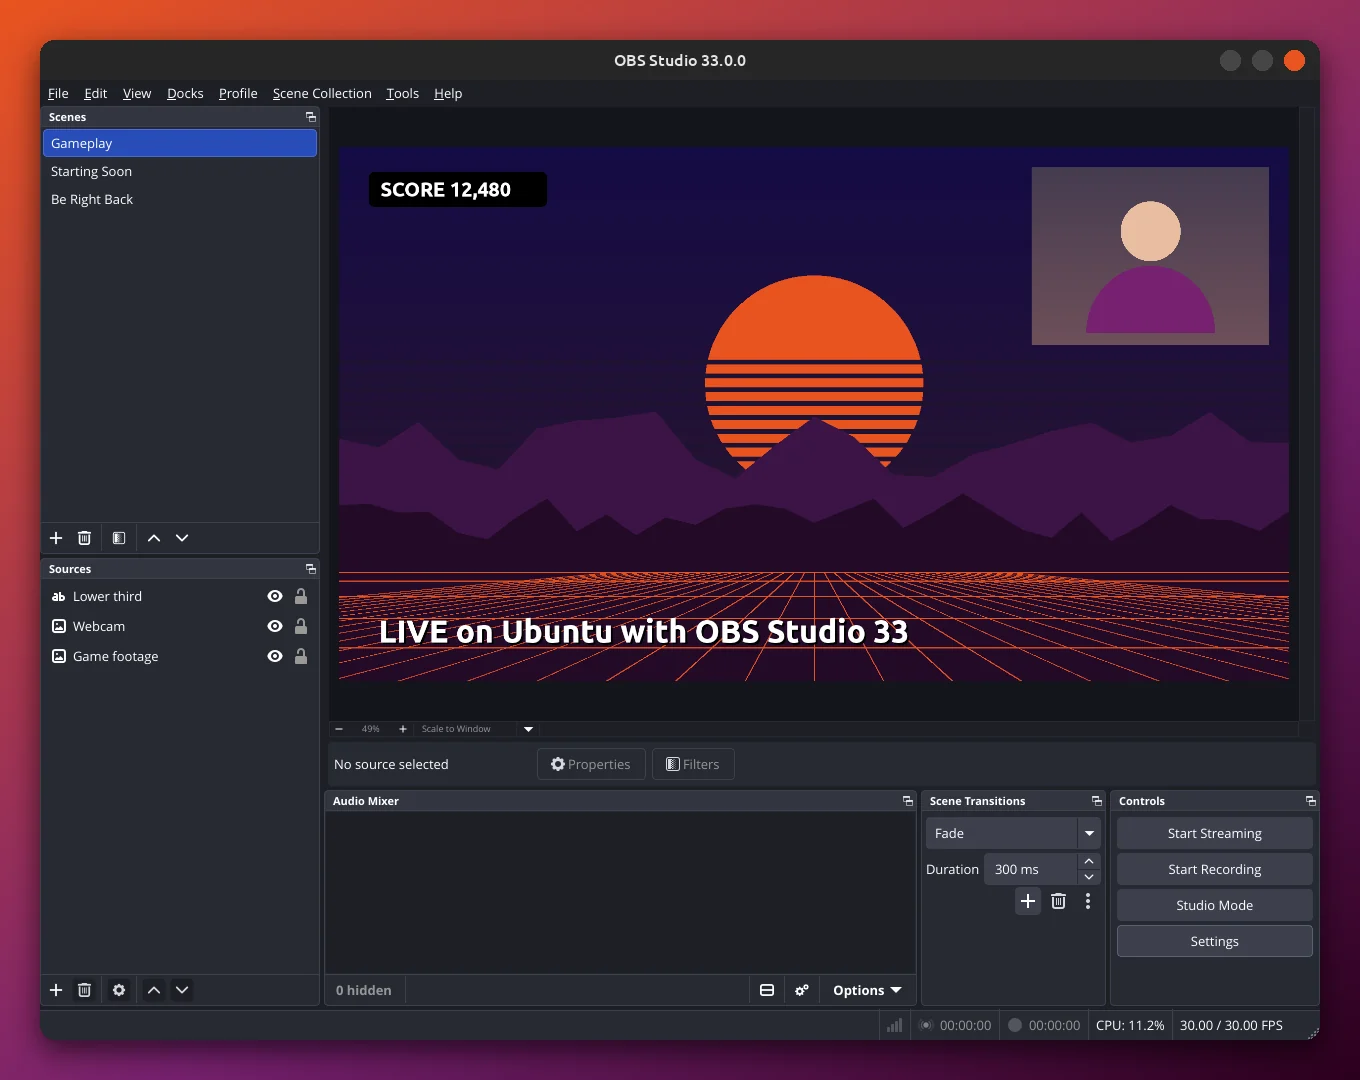The image size is (1360, 1080).
Task: Open the File menu
Action: [58, 93]
